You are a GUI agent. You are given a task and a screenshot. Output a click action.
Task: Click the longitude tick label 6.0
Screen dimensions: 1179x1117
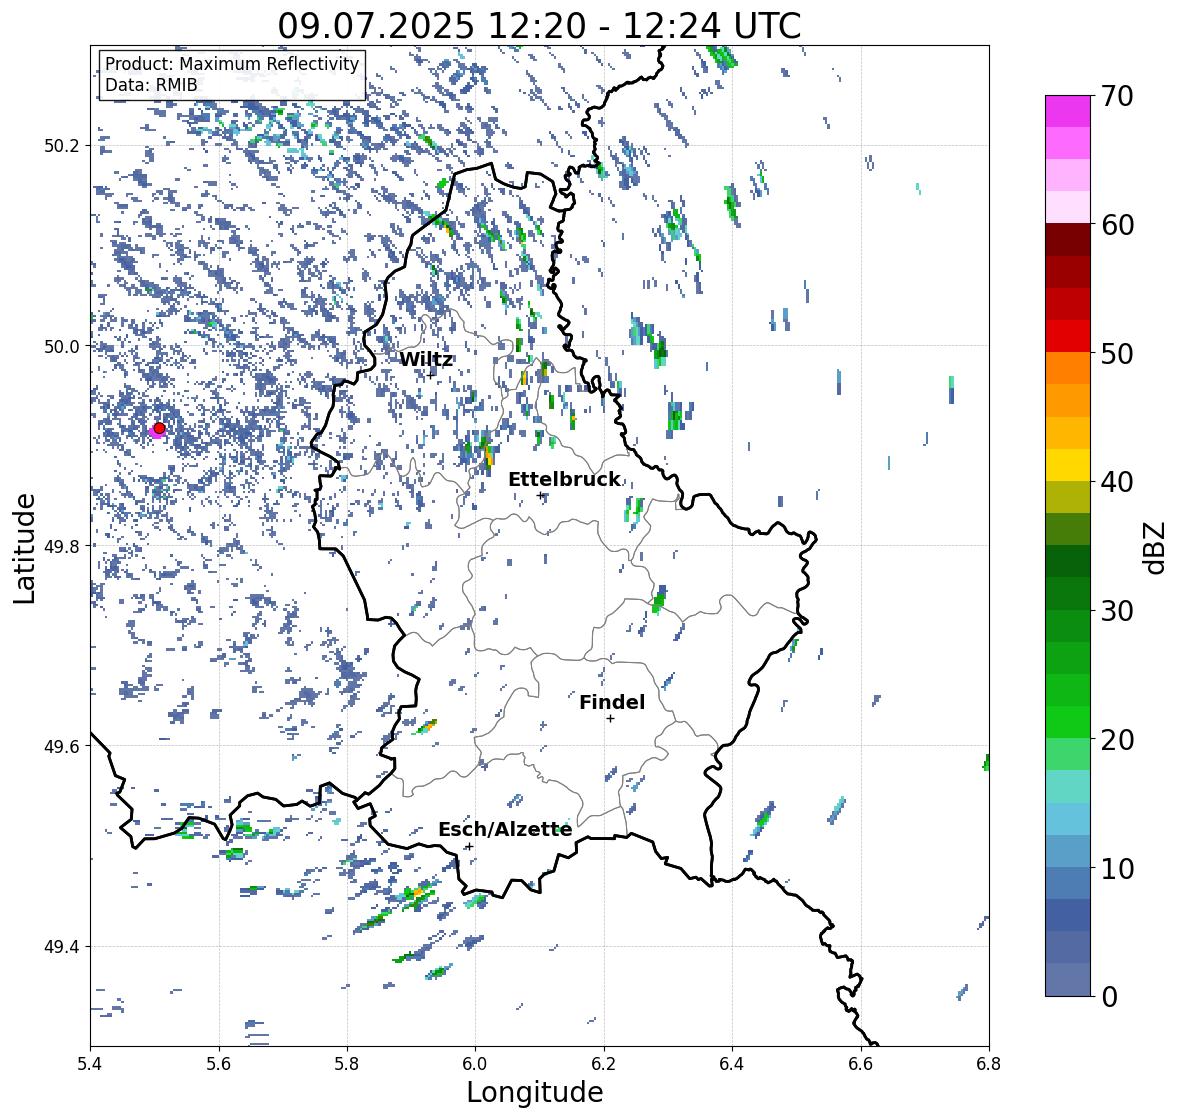(x=475, y=1064)
